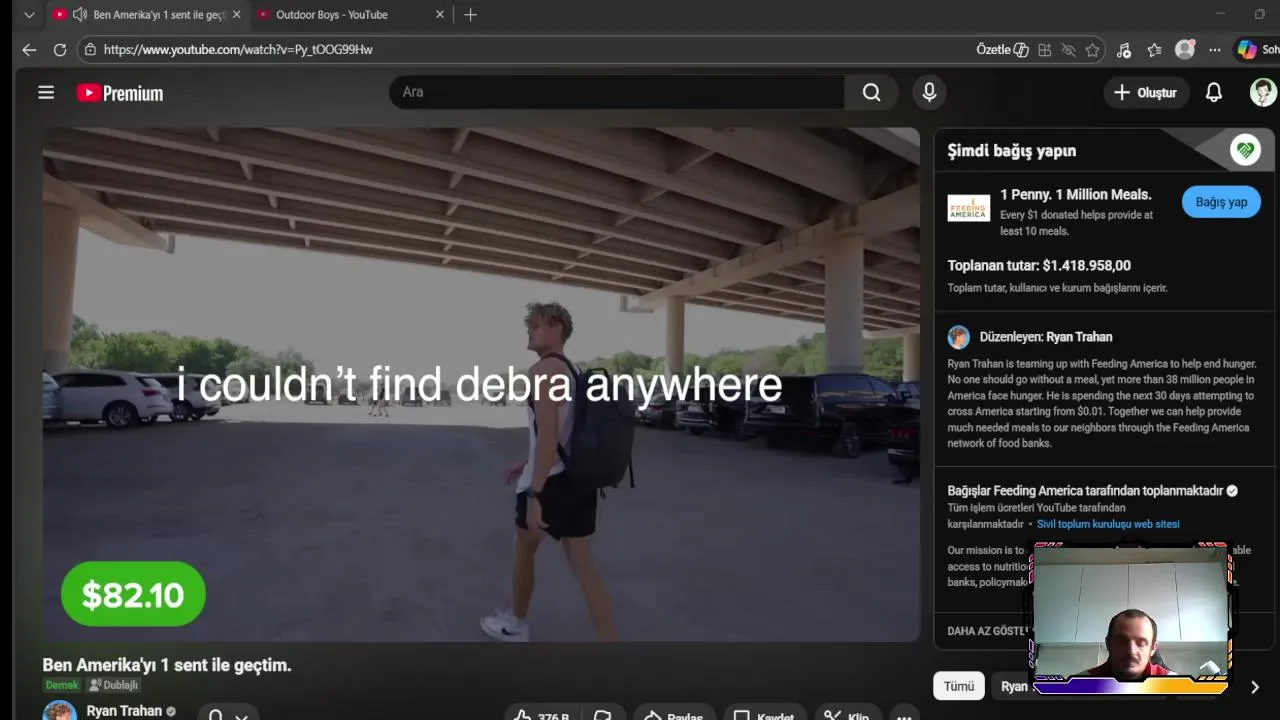
Task: Open the Edge browser profile avatar
Action: [1185, 49]
